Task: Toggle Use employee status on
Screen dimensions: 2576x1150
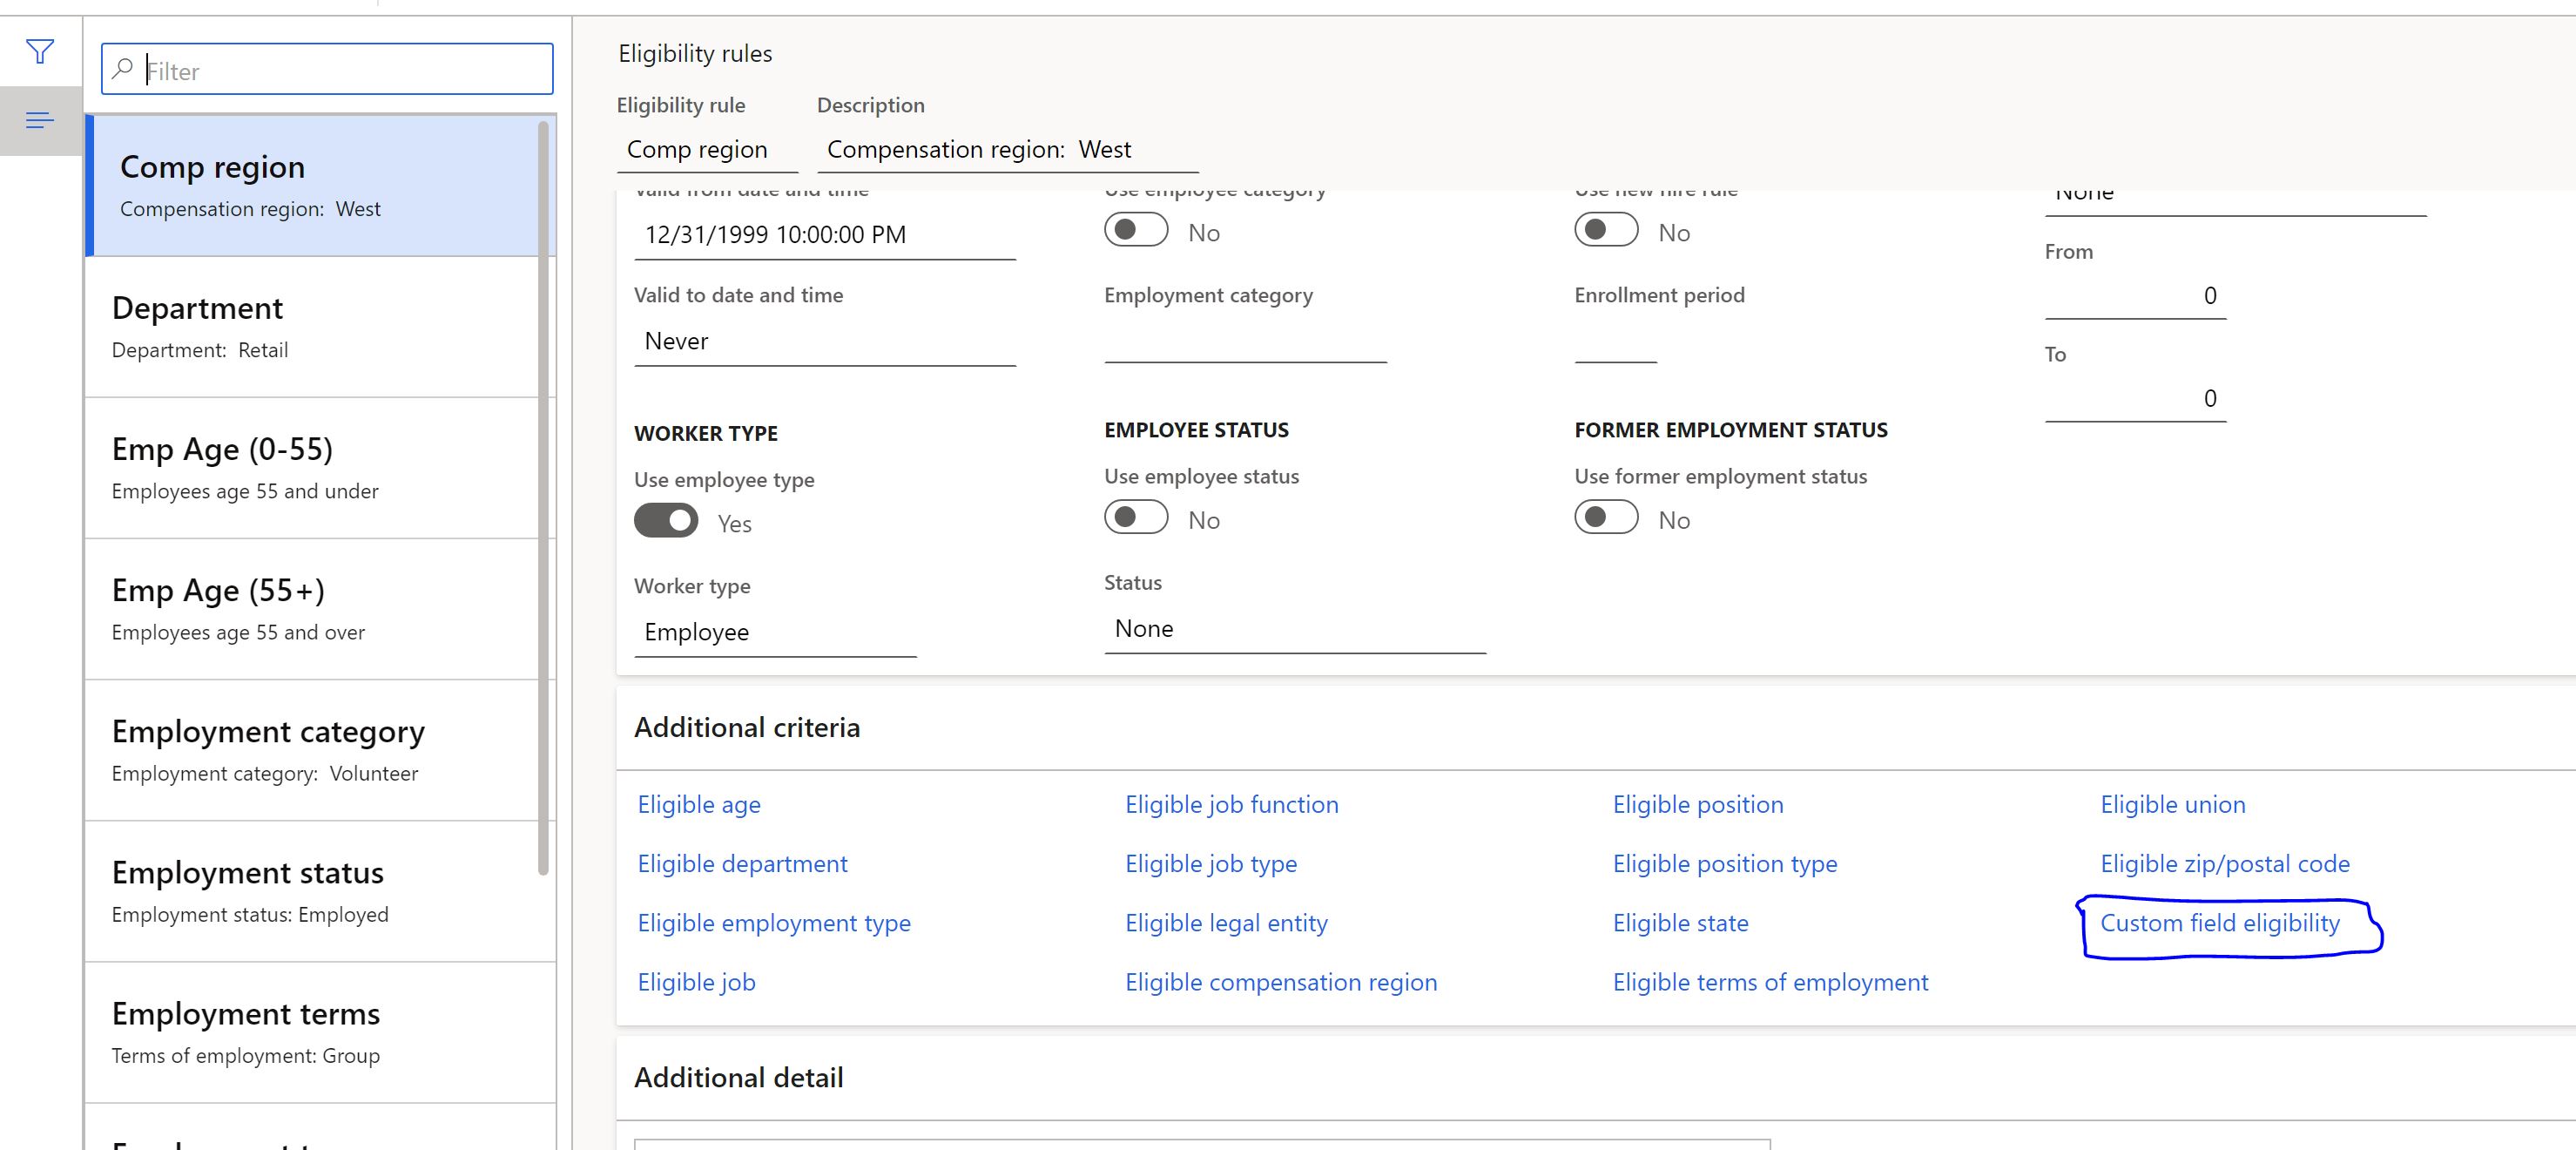Action: [x=1134, y=519]
